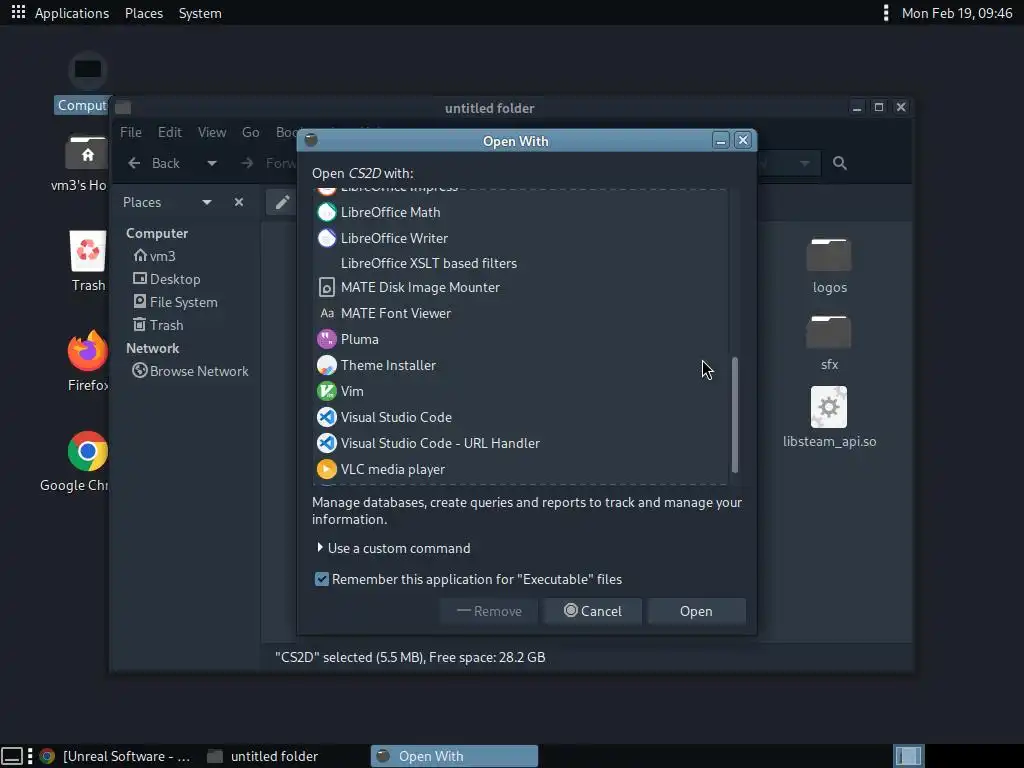Choose Theme Installer from the list

(x=521, y=366)
